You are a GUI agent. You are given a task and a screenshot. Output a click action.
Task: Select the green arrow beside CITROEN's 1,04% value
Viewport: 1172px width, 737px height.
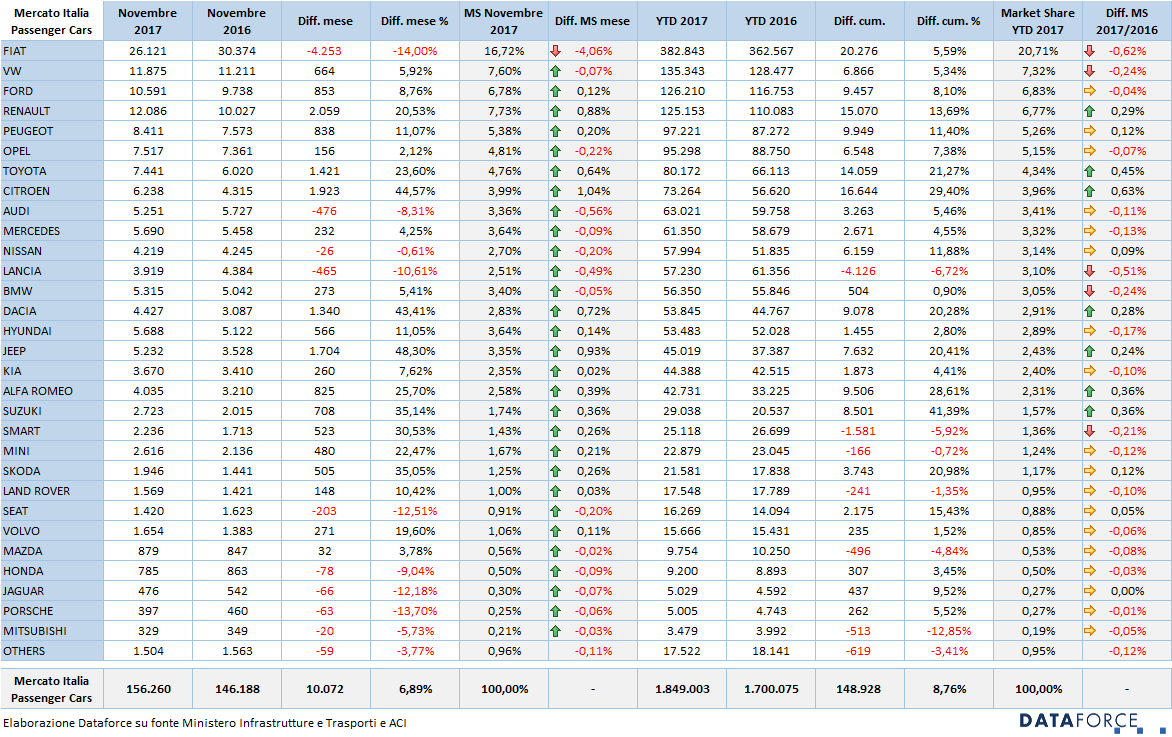(555, 191)
